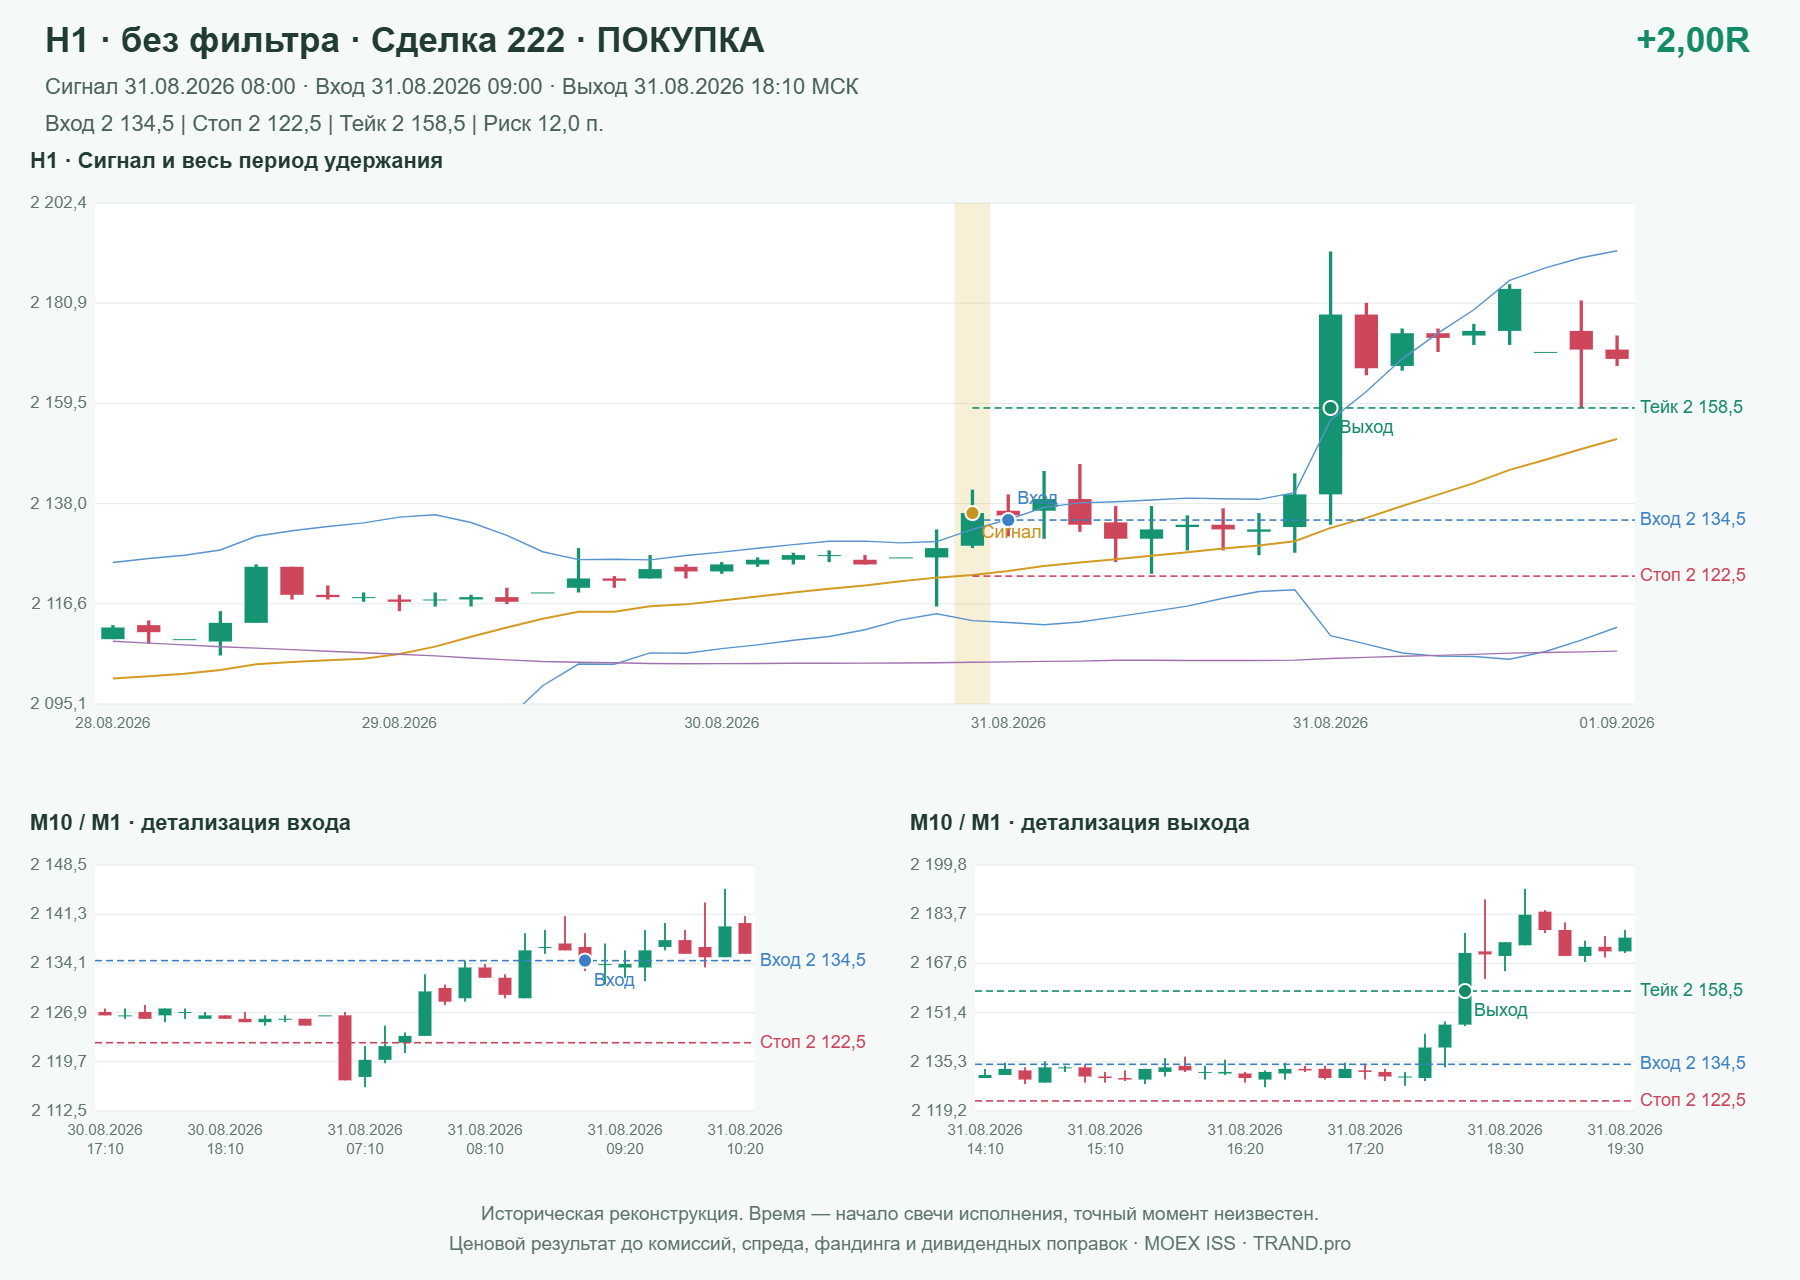Viewport: 1800px width, 1280px height.
Task: Click the 29.08.2026 date axis label
Action: click(399, 723)
